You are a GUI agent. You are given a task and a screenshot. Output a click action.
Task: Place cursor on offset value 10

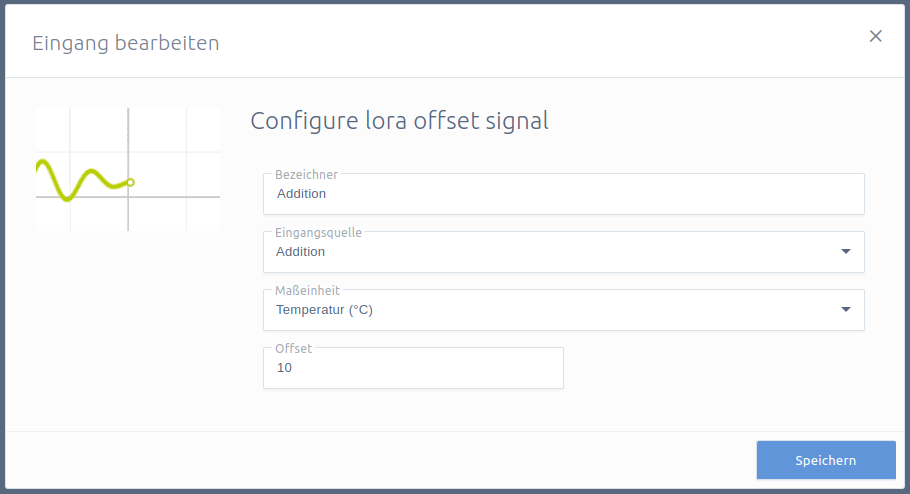(284, 368)
